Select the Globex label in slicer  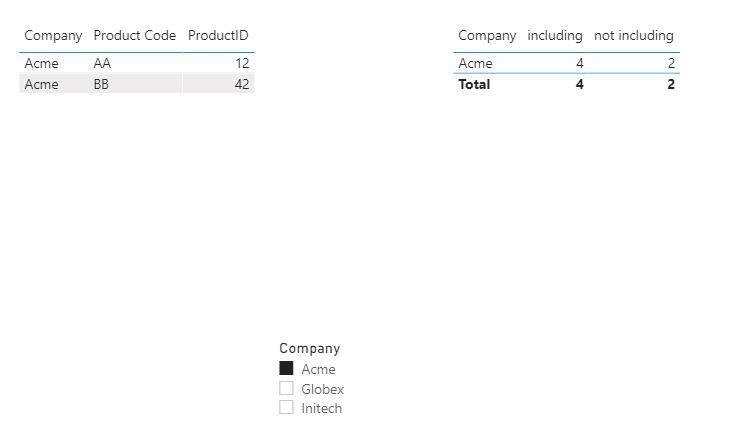[323, 389]
